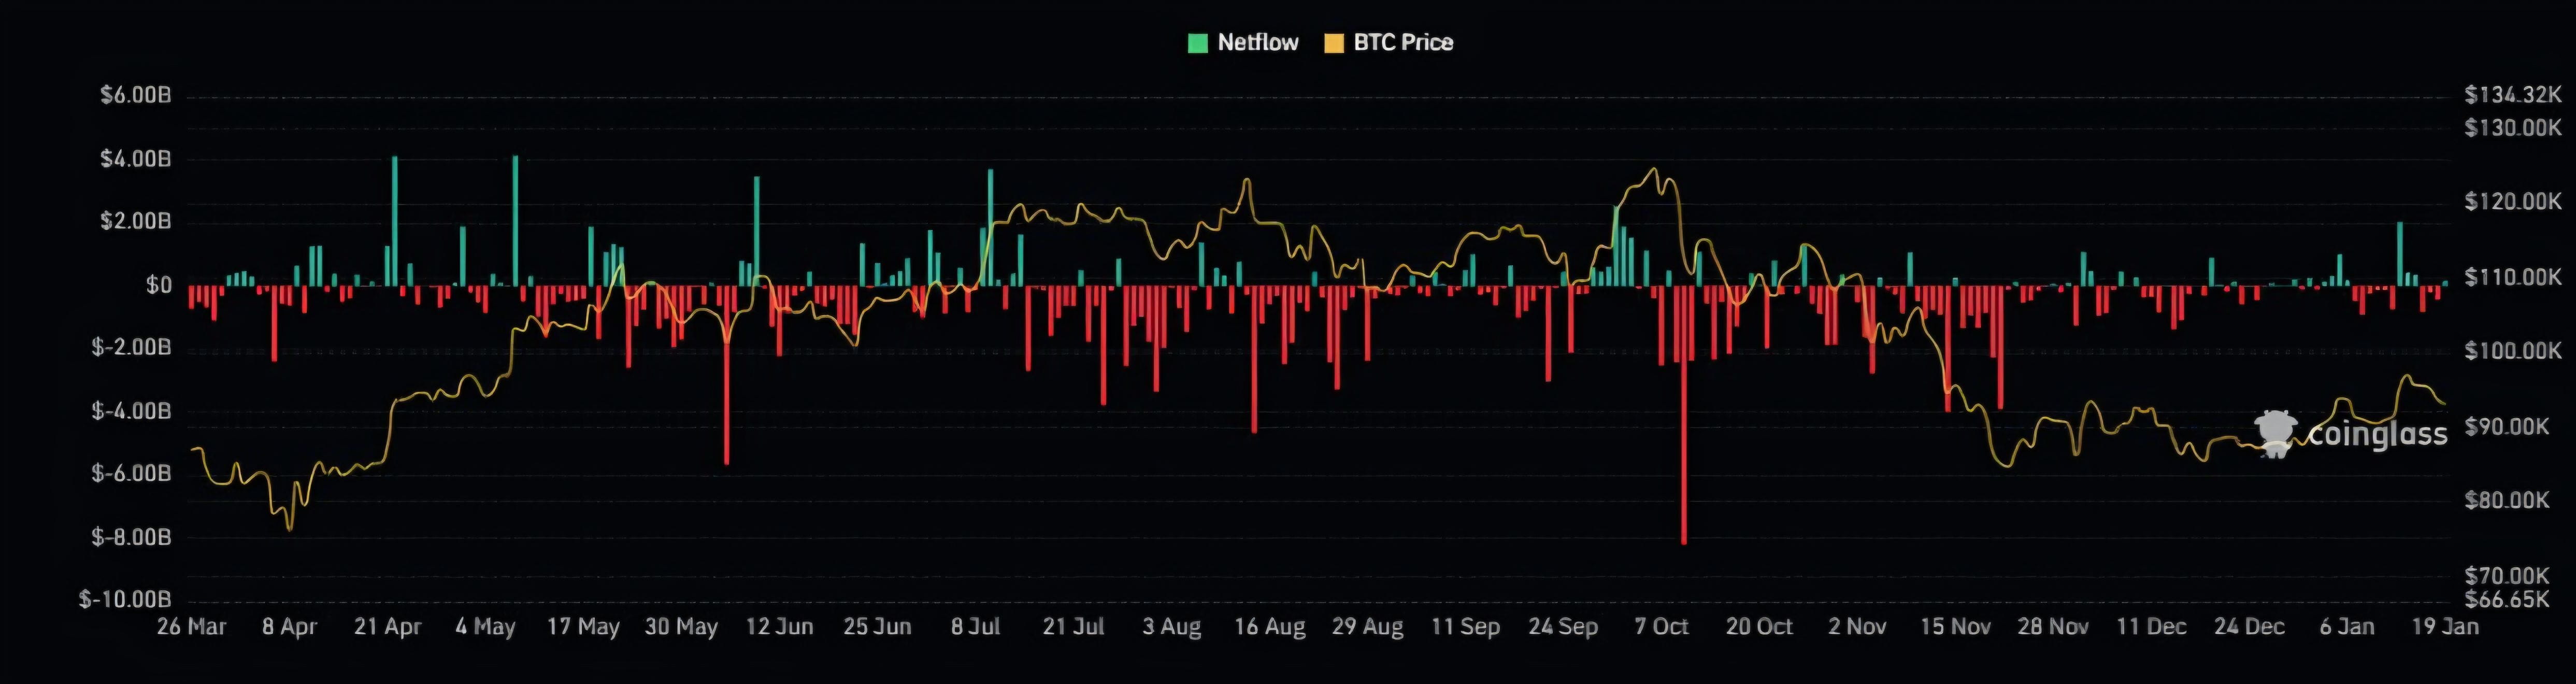Viewport: 2576px width, 684px height.
Task: Click the coinglass watermark text
Action: pyautogui.click(x=2377, y=434)
